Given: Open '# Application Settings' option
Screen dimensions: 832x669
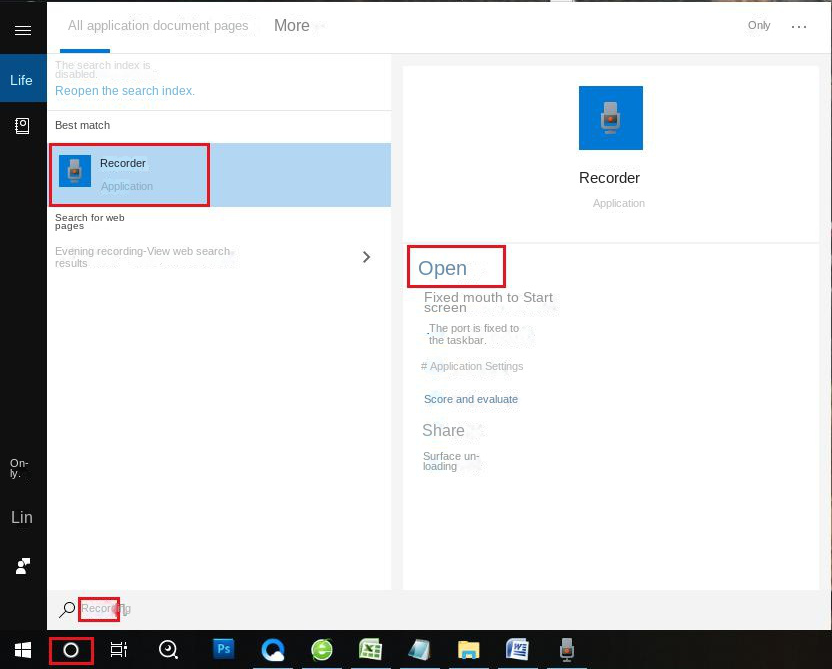Looking at the screenshot, I should click(x=472, y=366).
